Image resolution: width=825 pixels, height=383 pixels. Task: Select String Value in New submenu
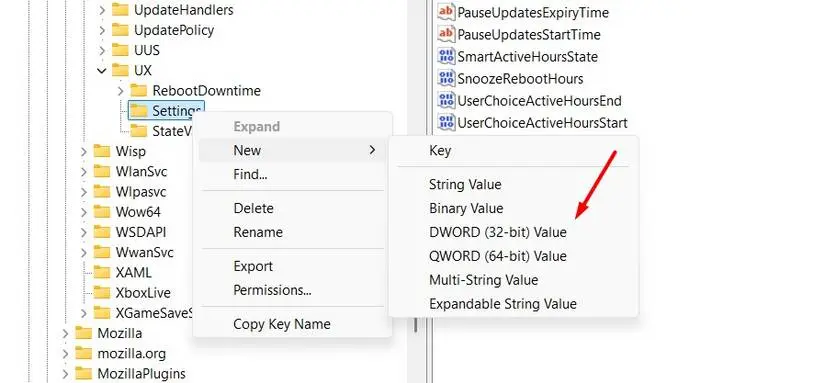465,185
